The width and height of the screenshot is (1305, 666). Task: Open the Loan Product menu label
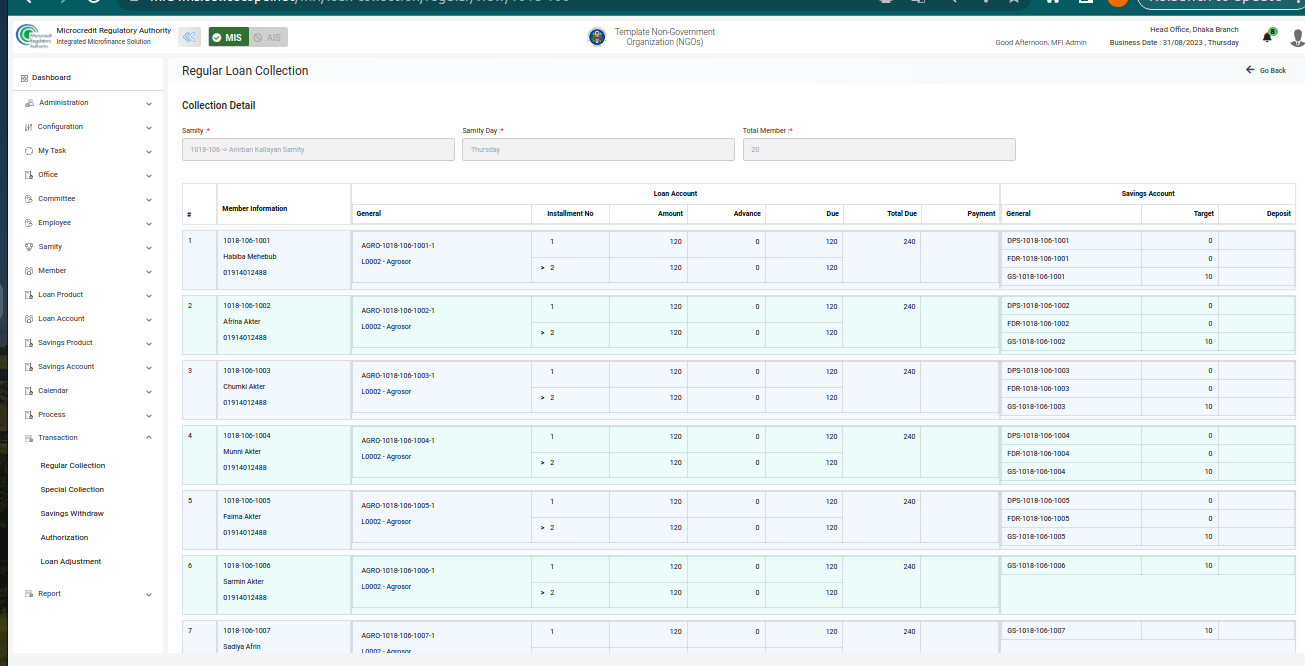[x=61, y=295]
